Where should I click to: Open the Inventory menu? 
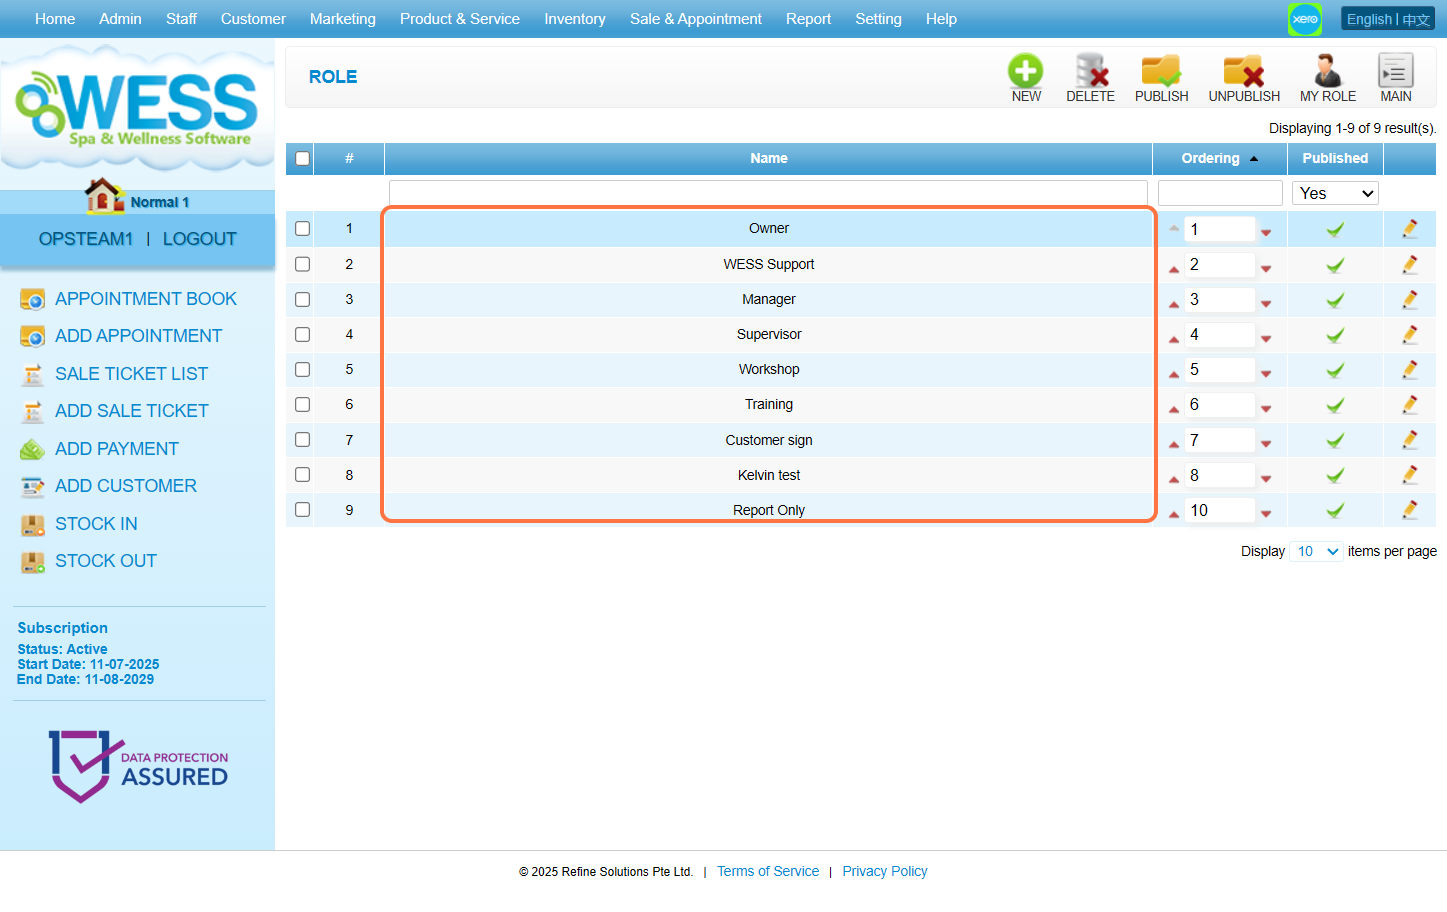(574, 19)
